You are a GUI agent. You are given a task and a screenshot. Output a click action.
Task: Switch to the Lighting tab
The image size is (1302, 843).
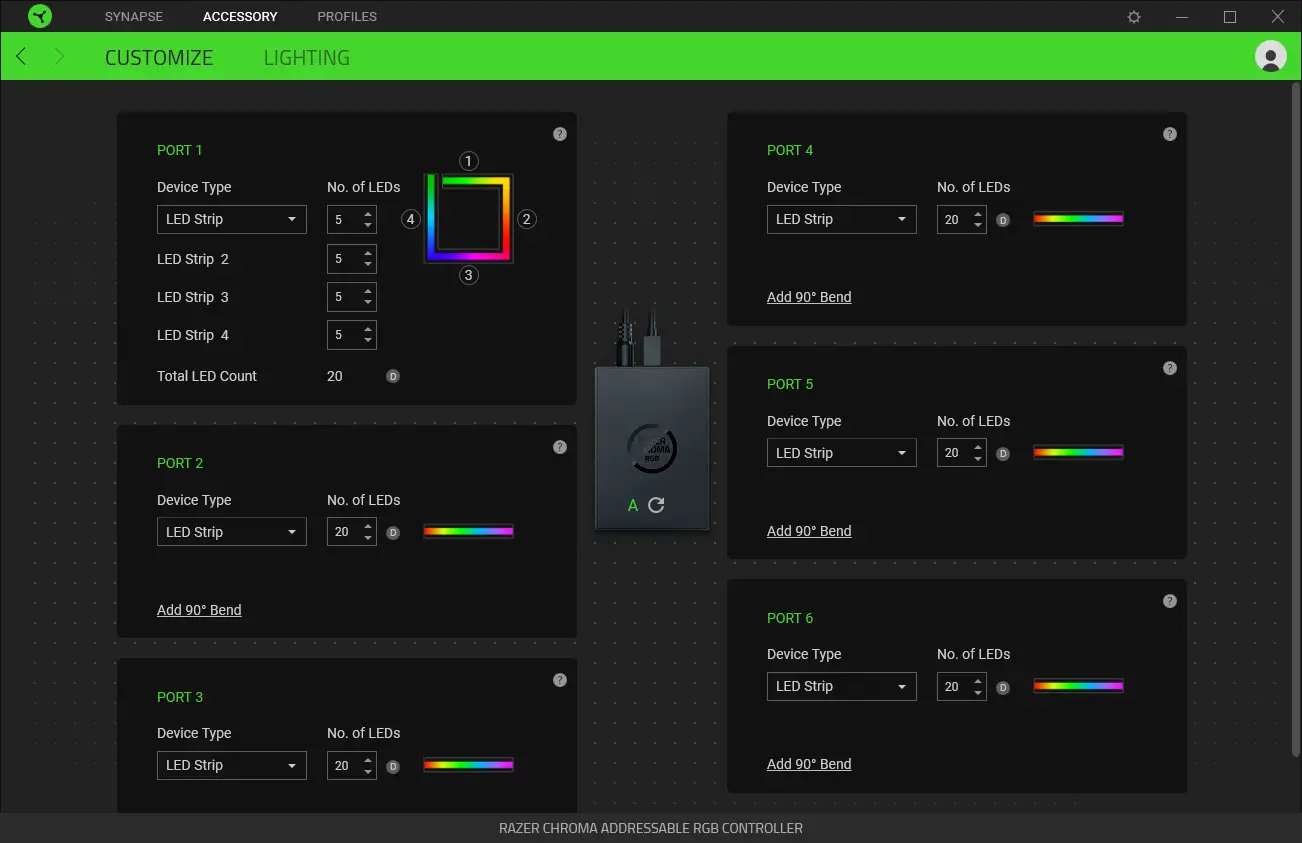click(306, 58)
